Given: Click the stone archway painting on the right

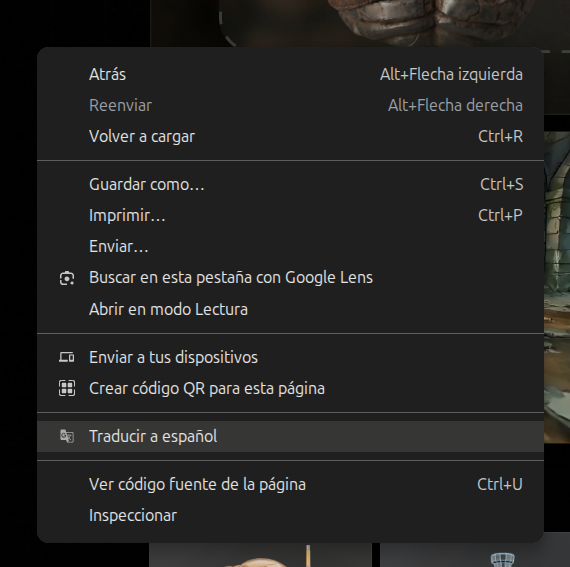Looking at the screenshot, I should click(x=557, y=287).
